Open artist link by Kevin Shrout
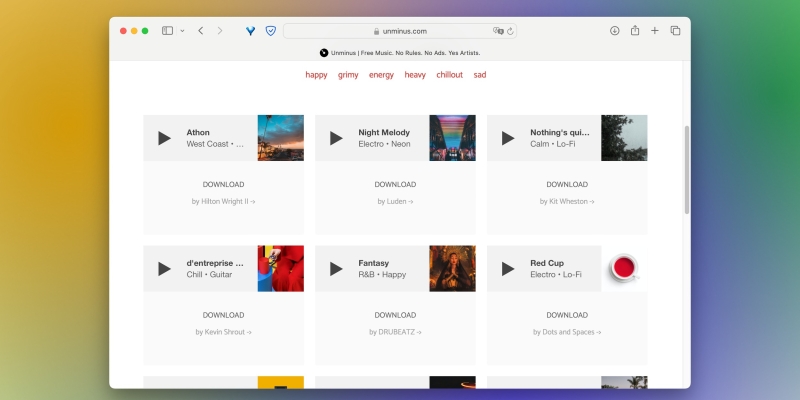The image size is (800, 400). 223,332
